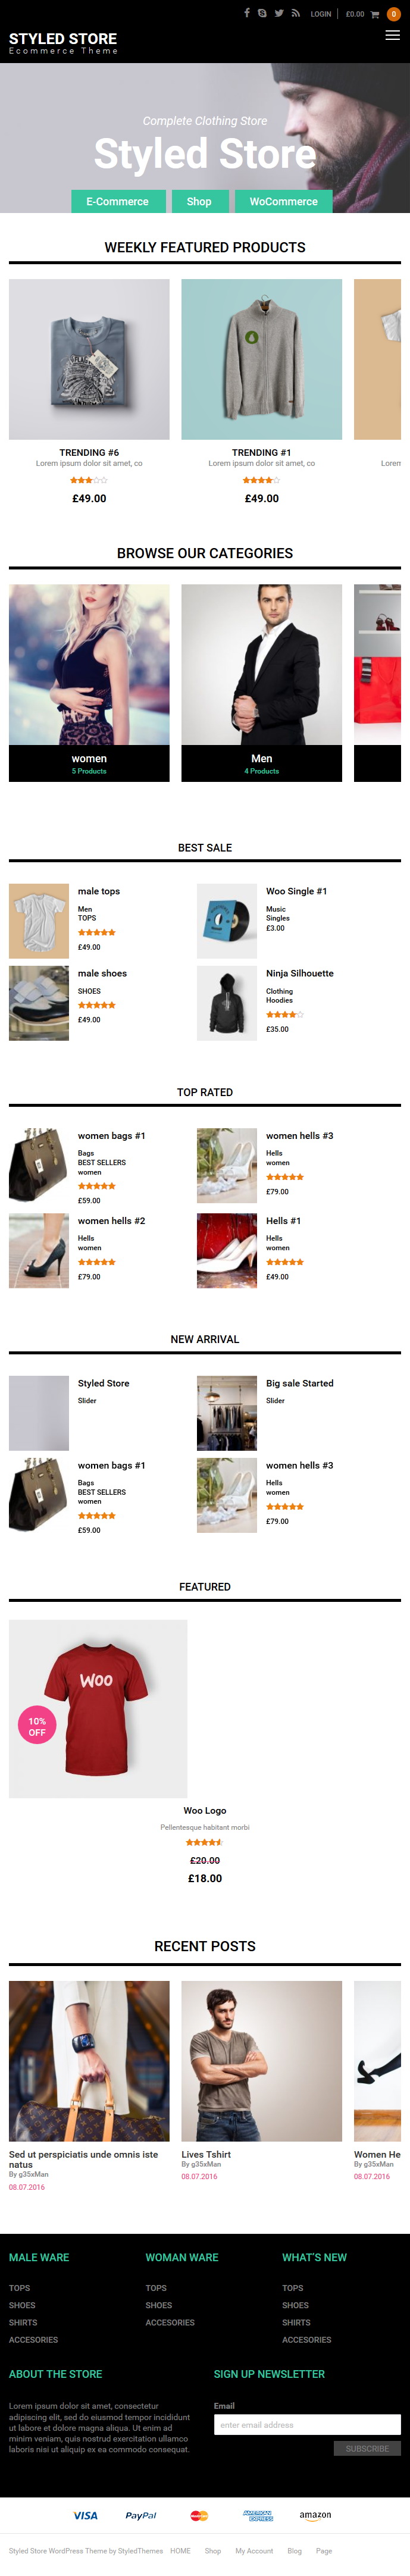Screen dimensions: 410x2576
Task: Open the shopping cart icon
Action: pyautogui.click(x=375, y=14)
